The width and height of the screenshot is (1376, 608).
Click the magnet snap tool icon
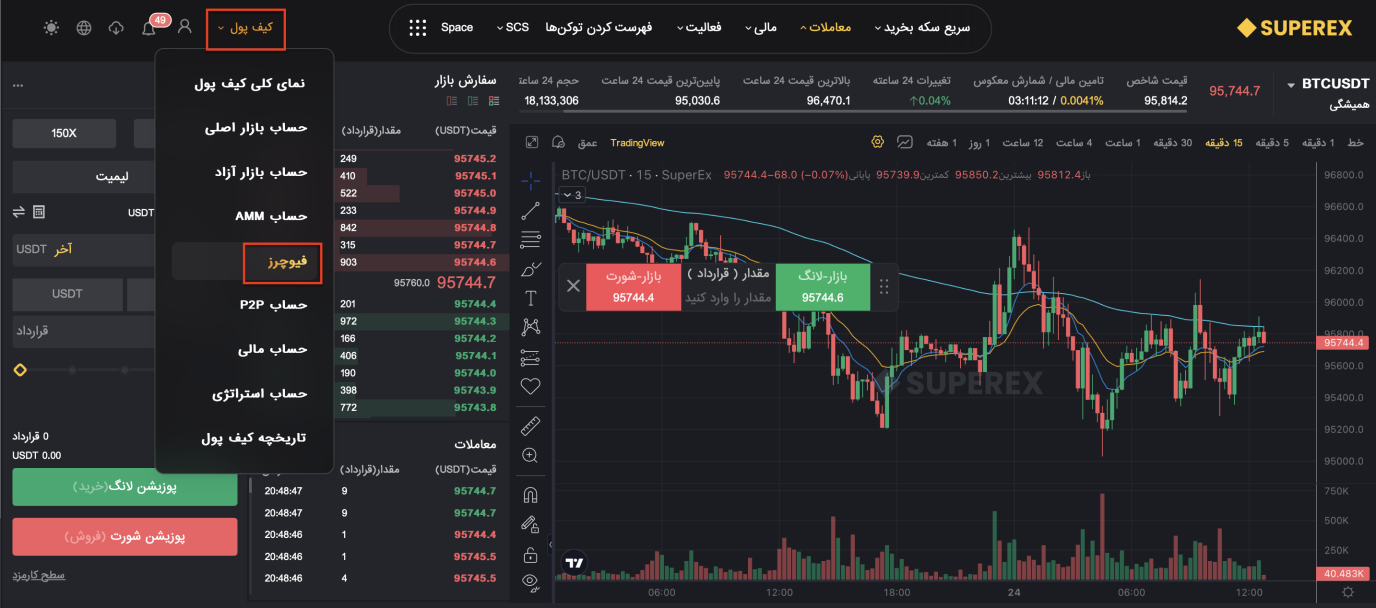pyautogui.click(x=531, y=495)
